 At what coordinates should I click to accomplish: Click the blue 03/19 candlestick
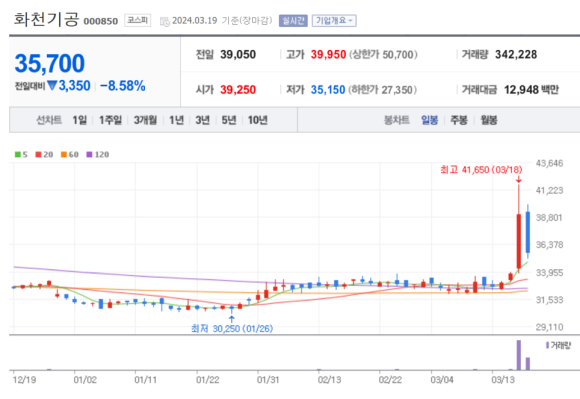[x=528, y=232]
